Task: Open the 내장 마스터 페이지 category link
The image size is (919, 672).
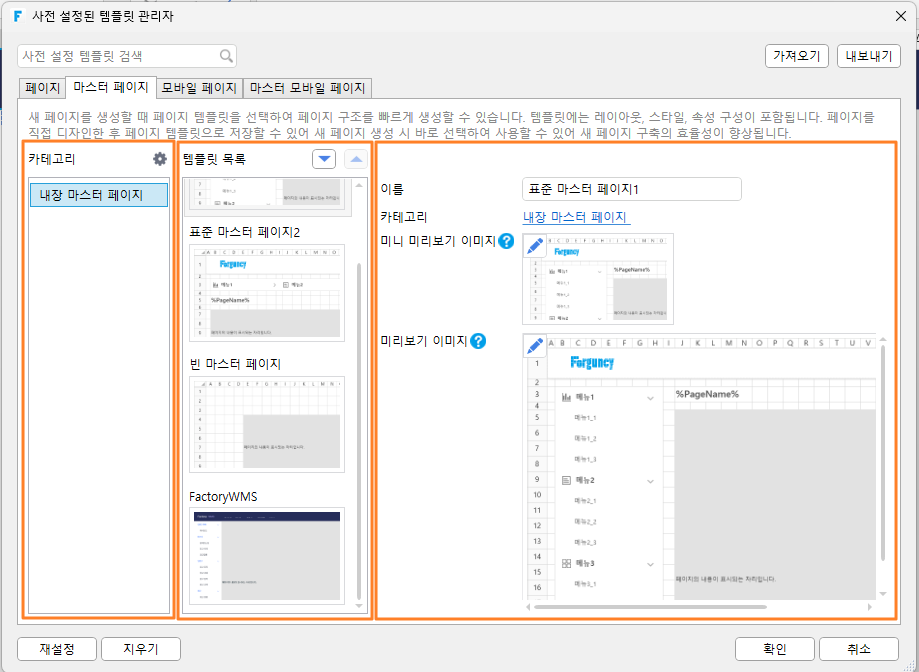Action: pyautogui.click(x=576, y=217)
